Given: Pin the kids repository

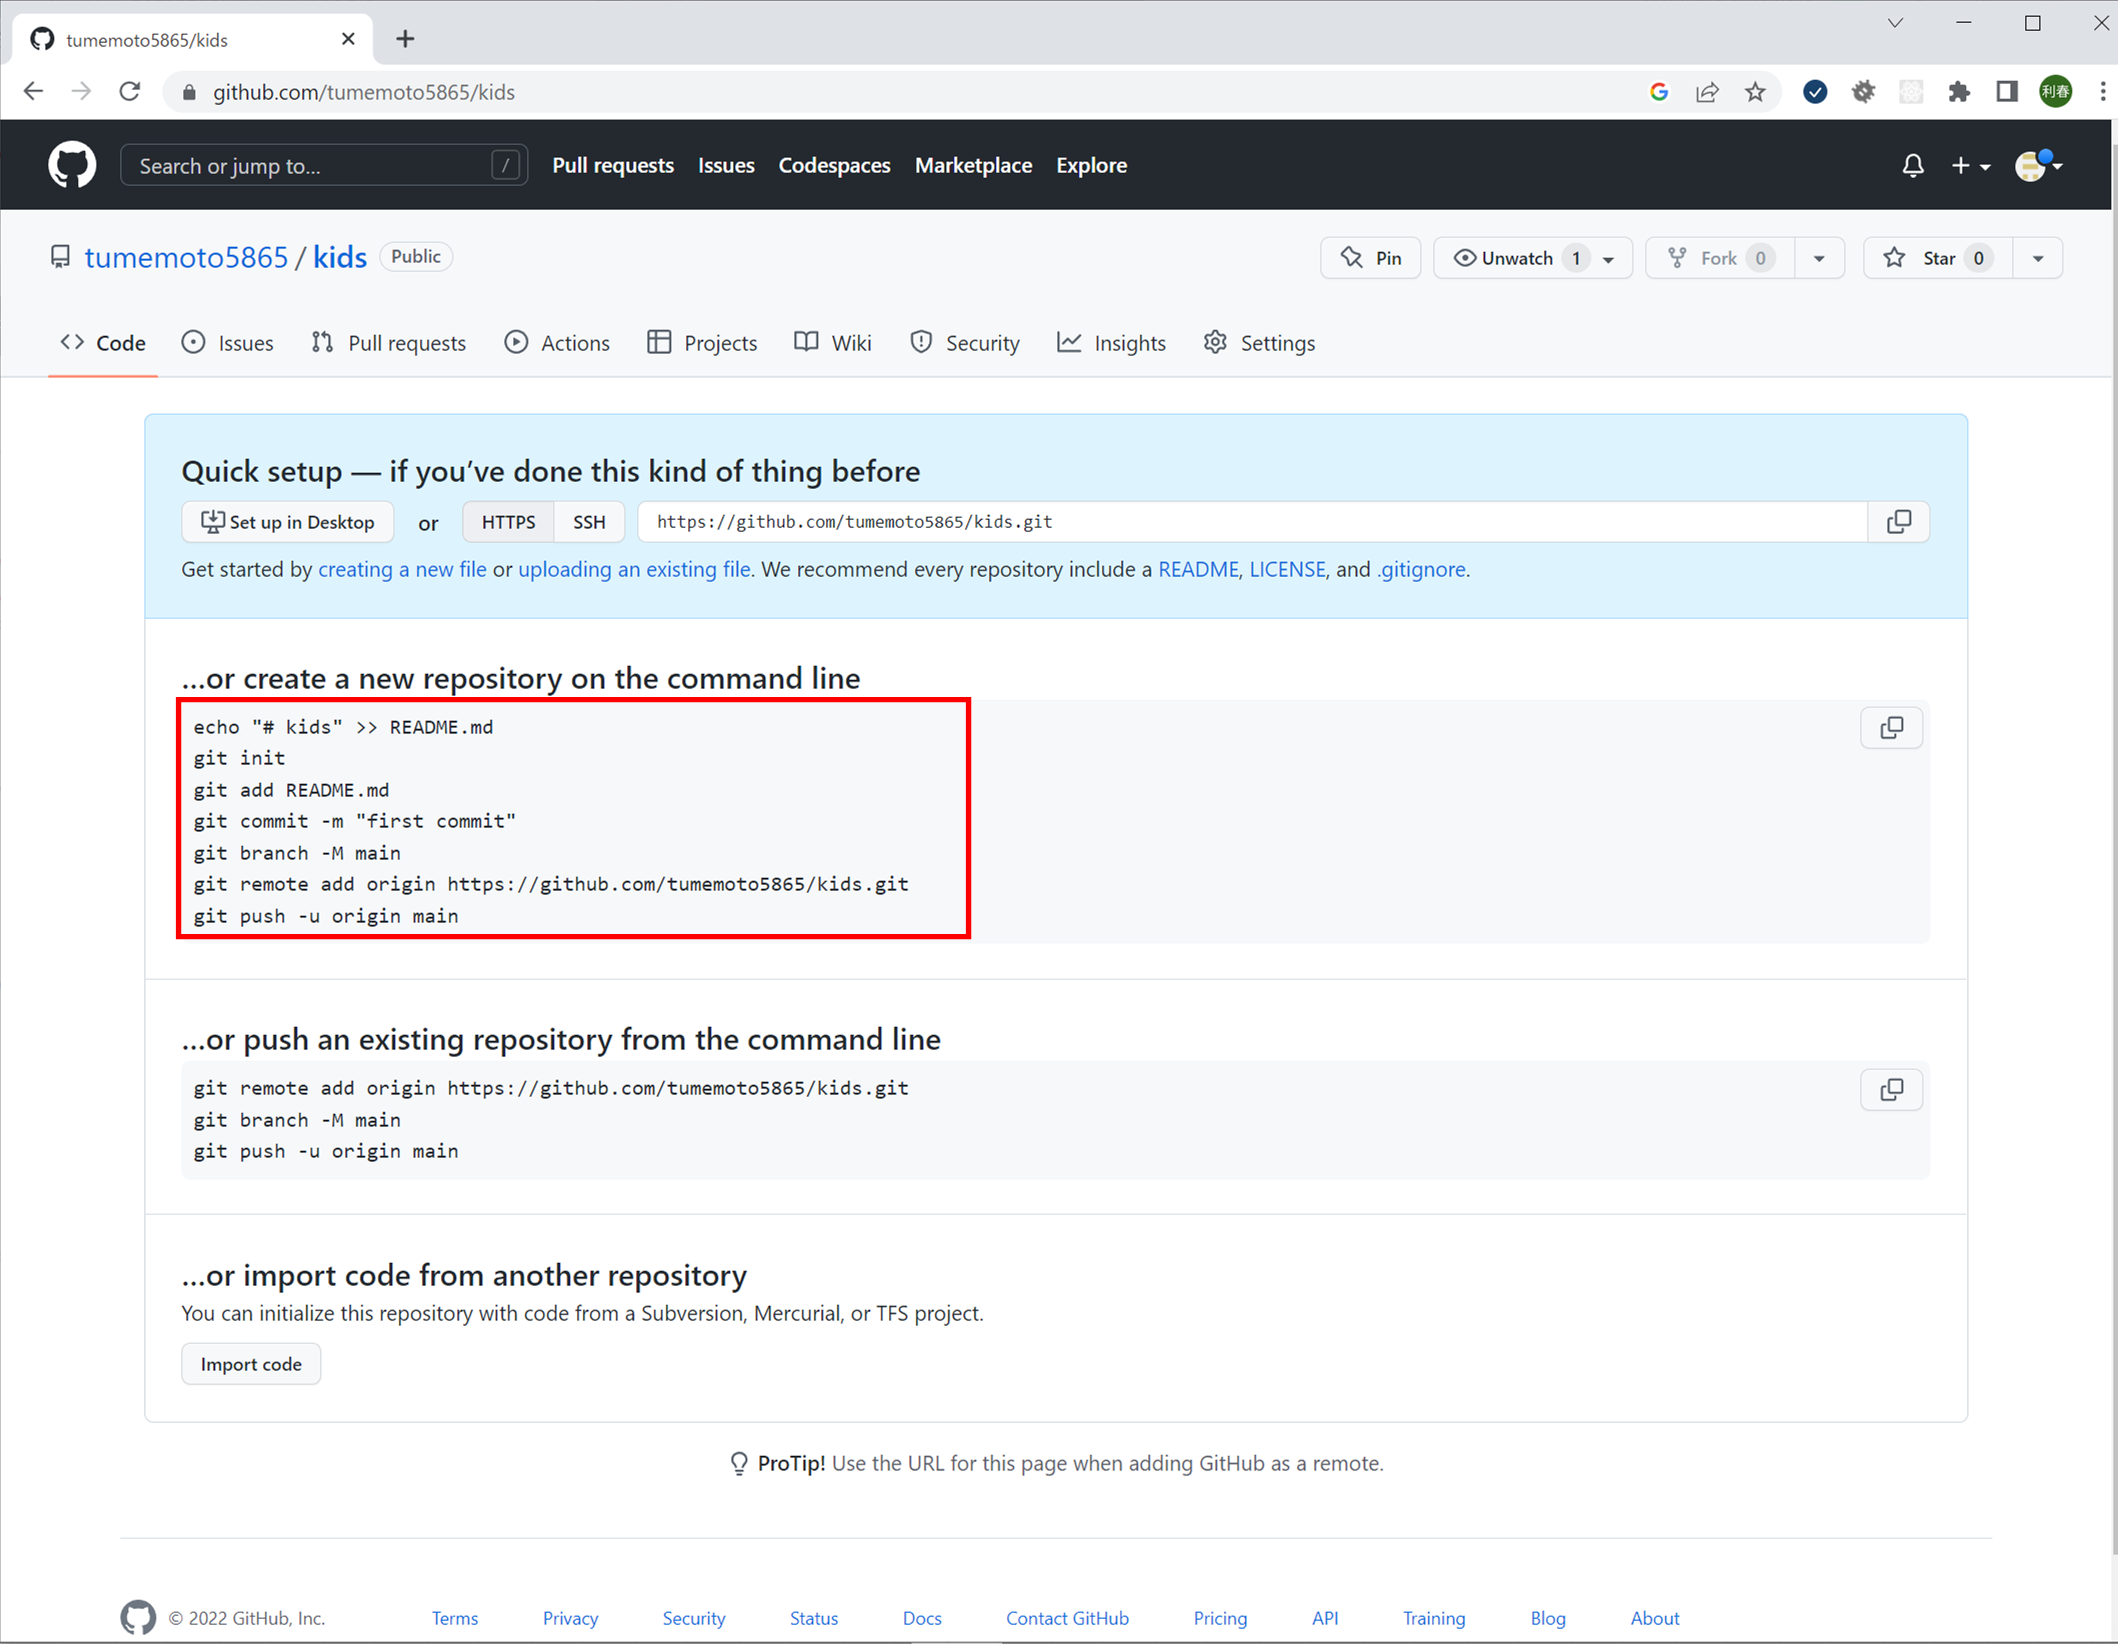Looking at the screenshot, I should [1370, 257].
